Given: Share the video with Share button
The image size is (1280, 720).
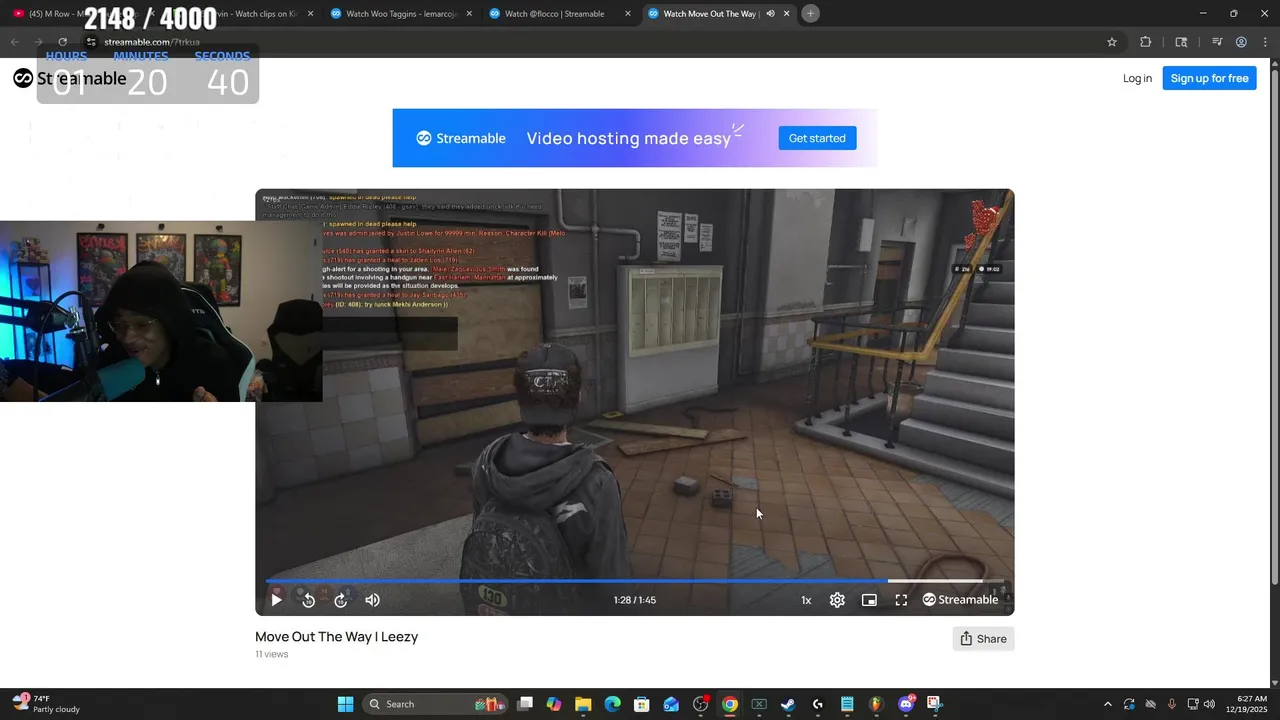Looking at the screenshot, I should click(x=983, y=639).
